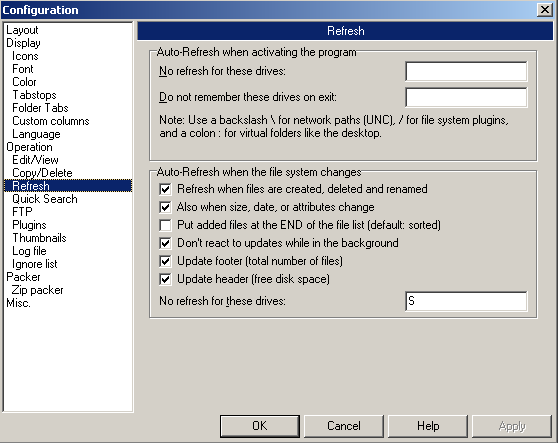Open the Layout settings page

(22, 30)
